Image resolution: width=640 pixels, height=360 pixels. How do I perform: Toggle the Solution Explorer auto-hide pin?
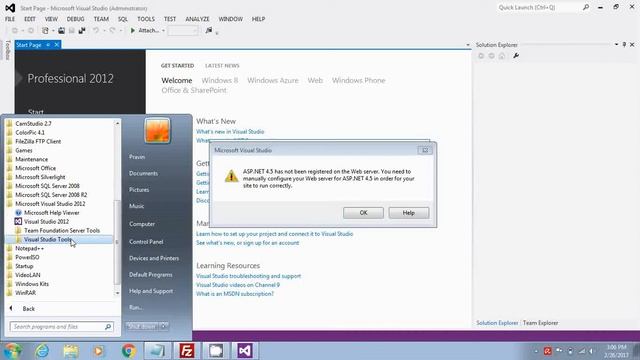(x=624, y=44)
